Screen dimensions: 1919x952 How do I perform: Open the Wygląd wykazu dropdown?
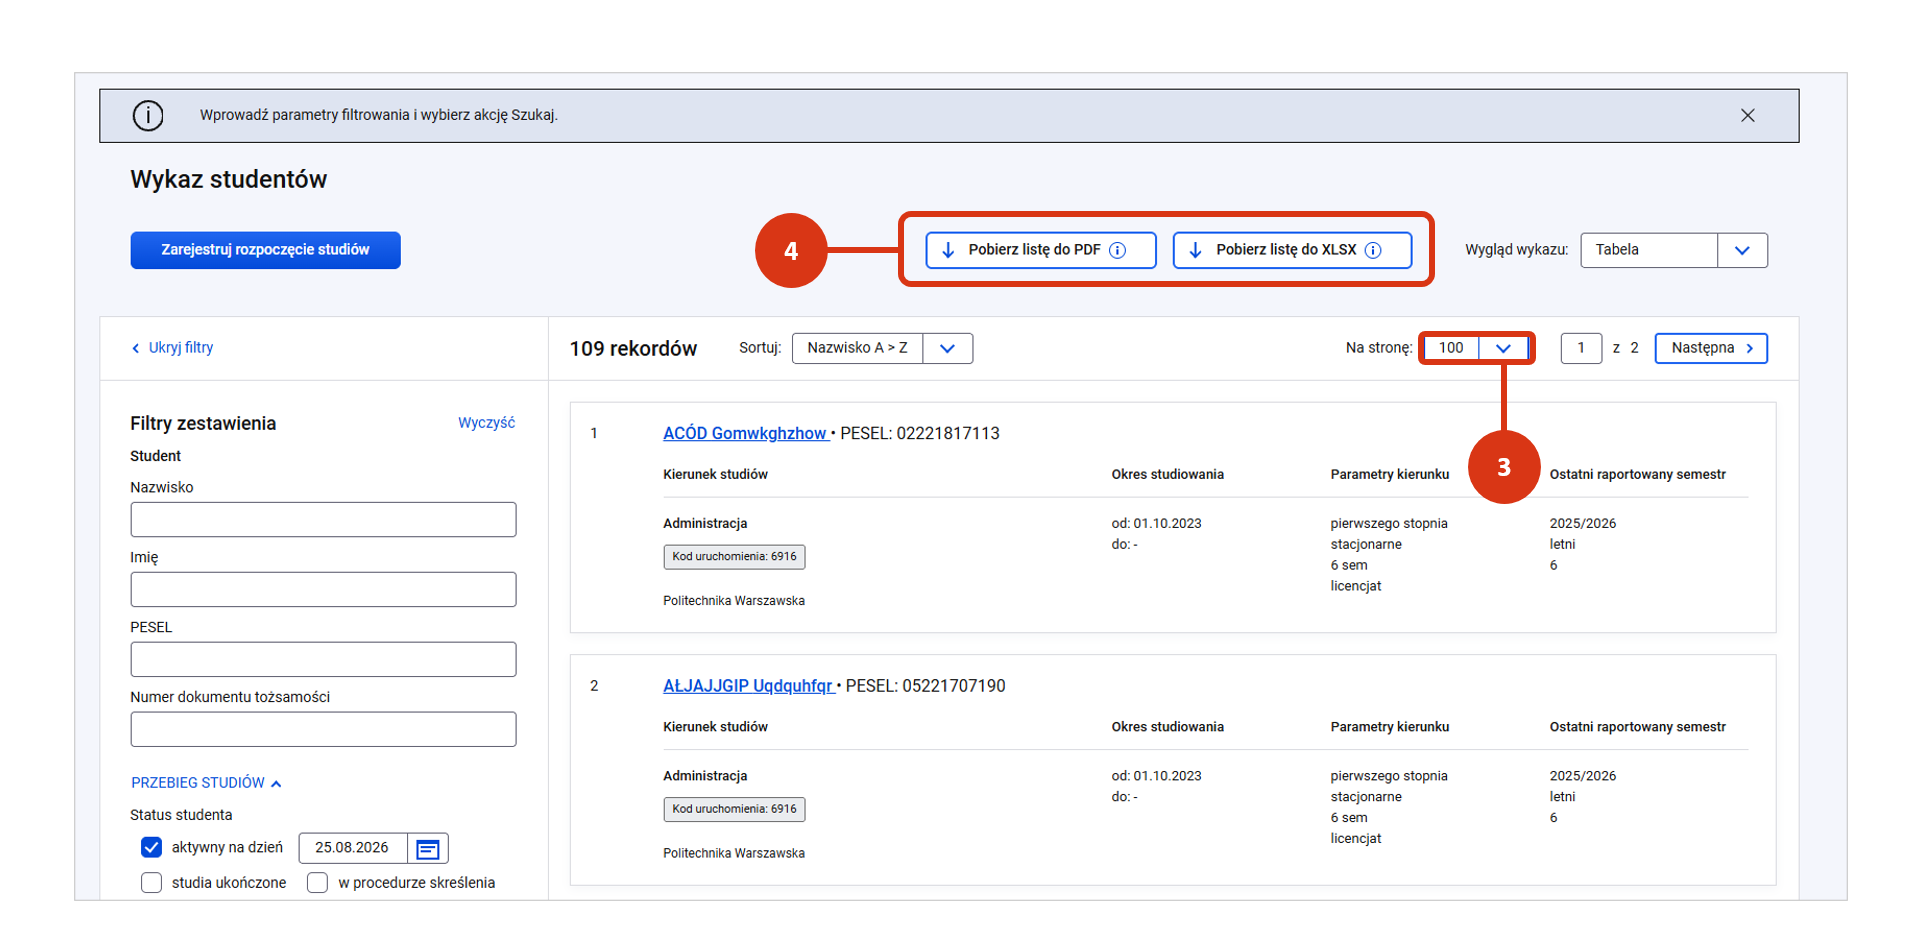point(1673,250)
